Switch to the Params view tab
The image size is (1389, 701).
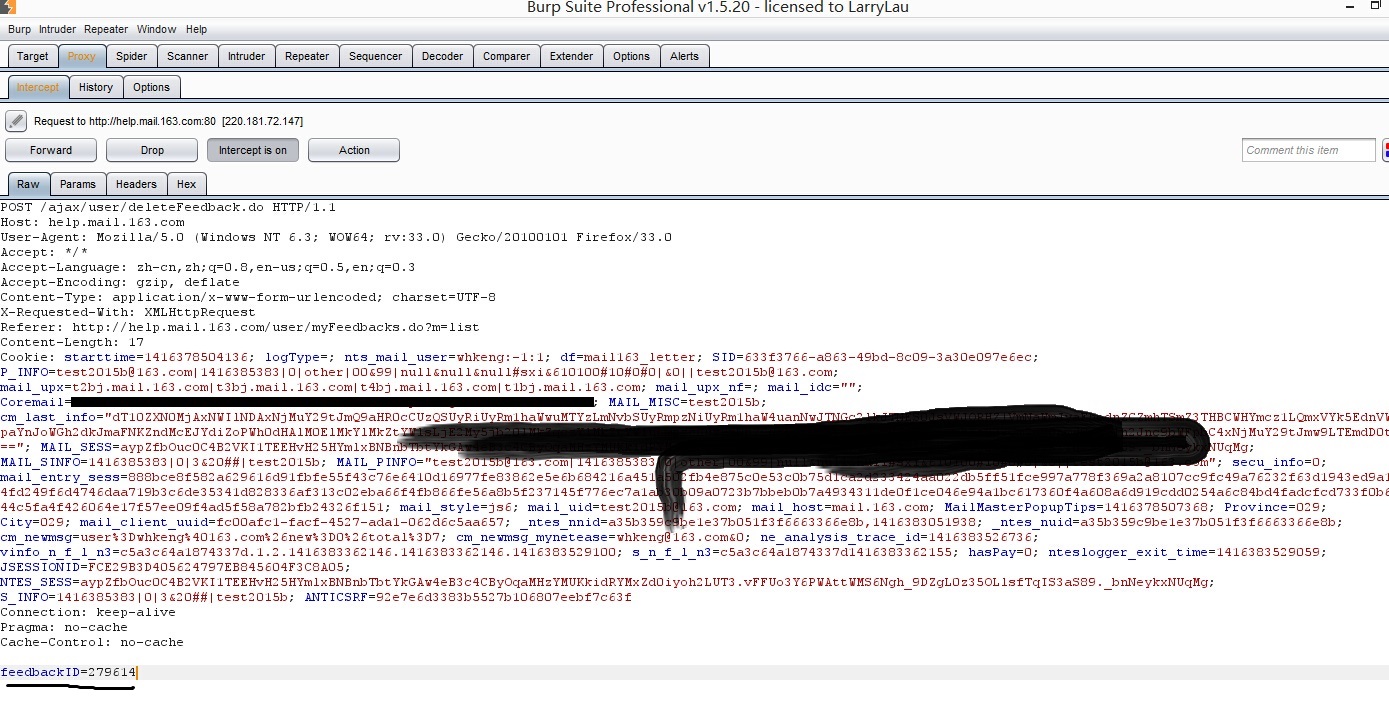tap(78, 184)
